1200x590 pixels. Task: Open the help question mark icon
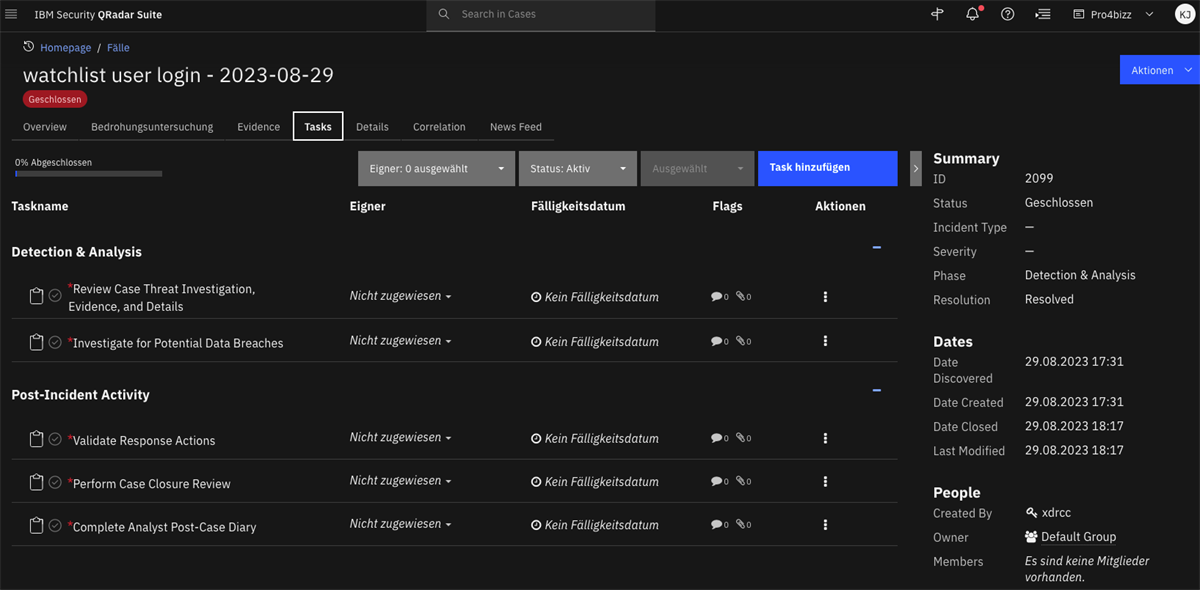click(x=1008, y=15)
